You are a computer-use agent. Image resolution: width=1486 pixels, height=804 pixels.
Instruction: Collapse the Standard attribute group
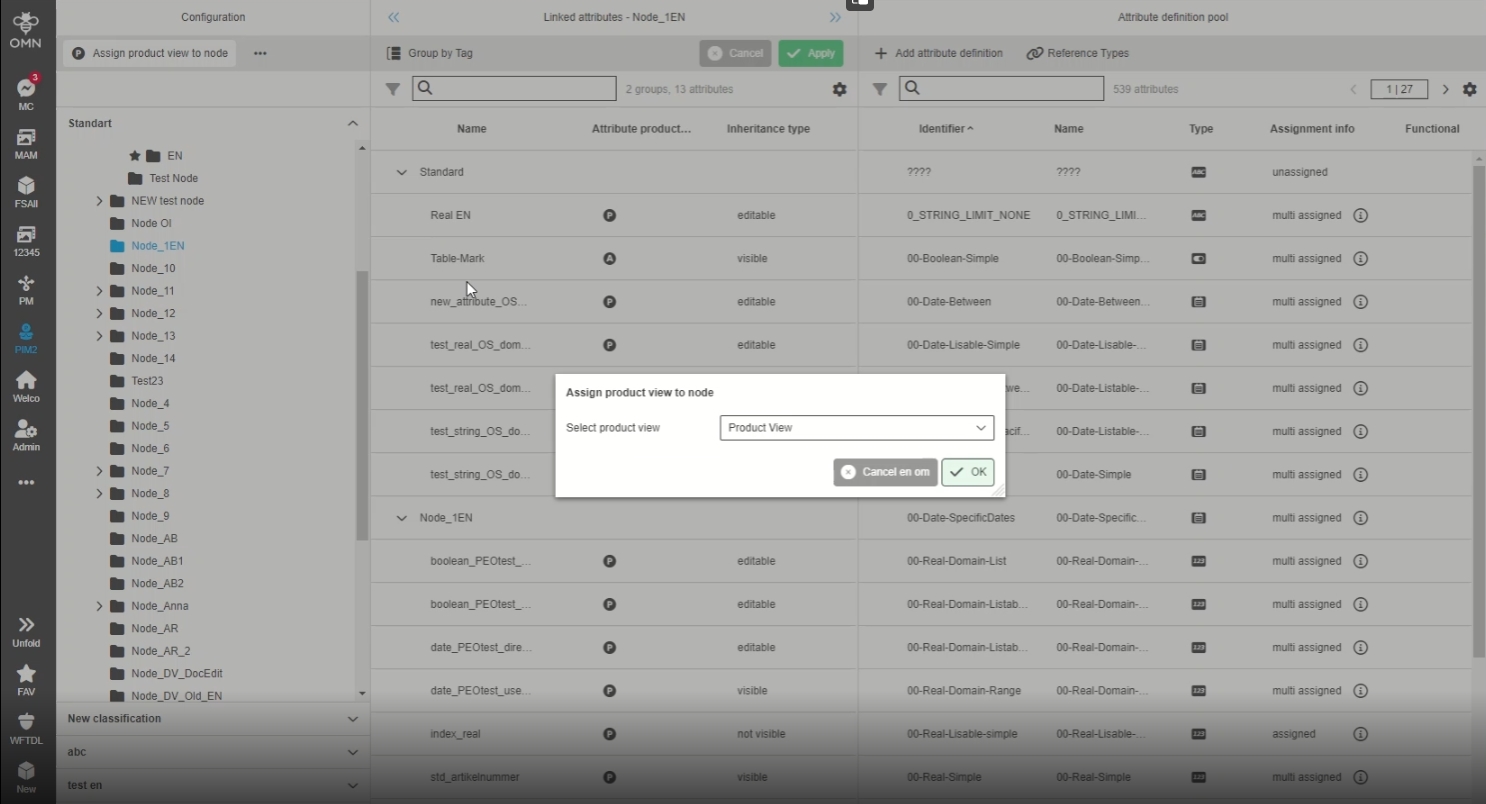pyautogui.click(x=402, y=172)
